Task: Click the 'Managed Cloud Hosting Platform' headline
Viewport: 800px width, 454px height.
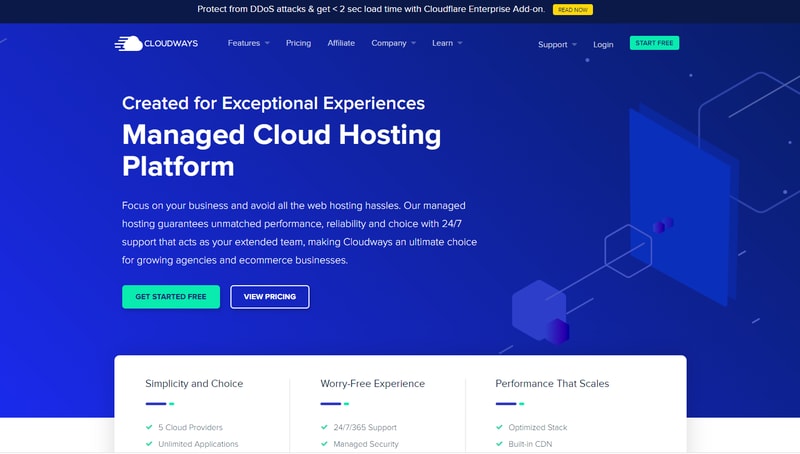Action: tap(282, 150)
